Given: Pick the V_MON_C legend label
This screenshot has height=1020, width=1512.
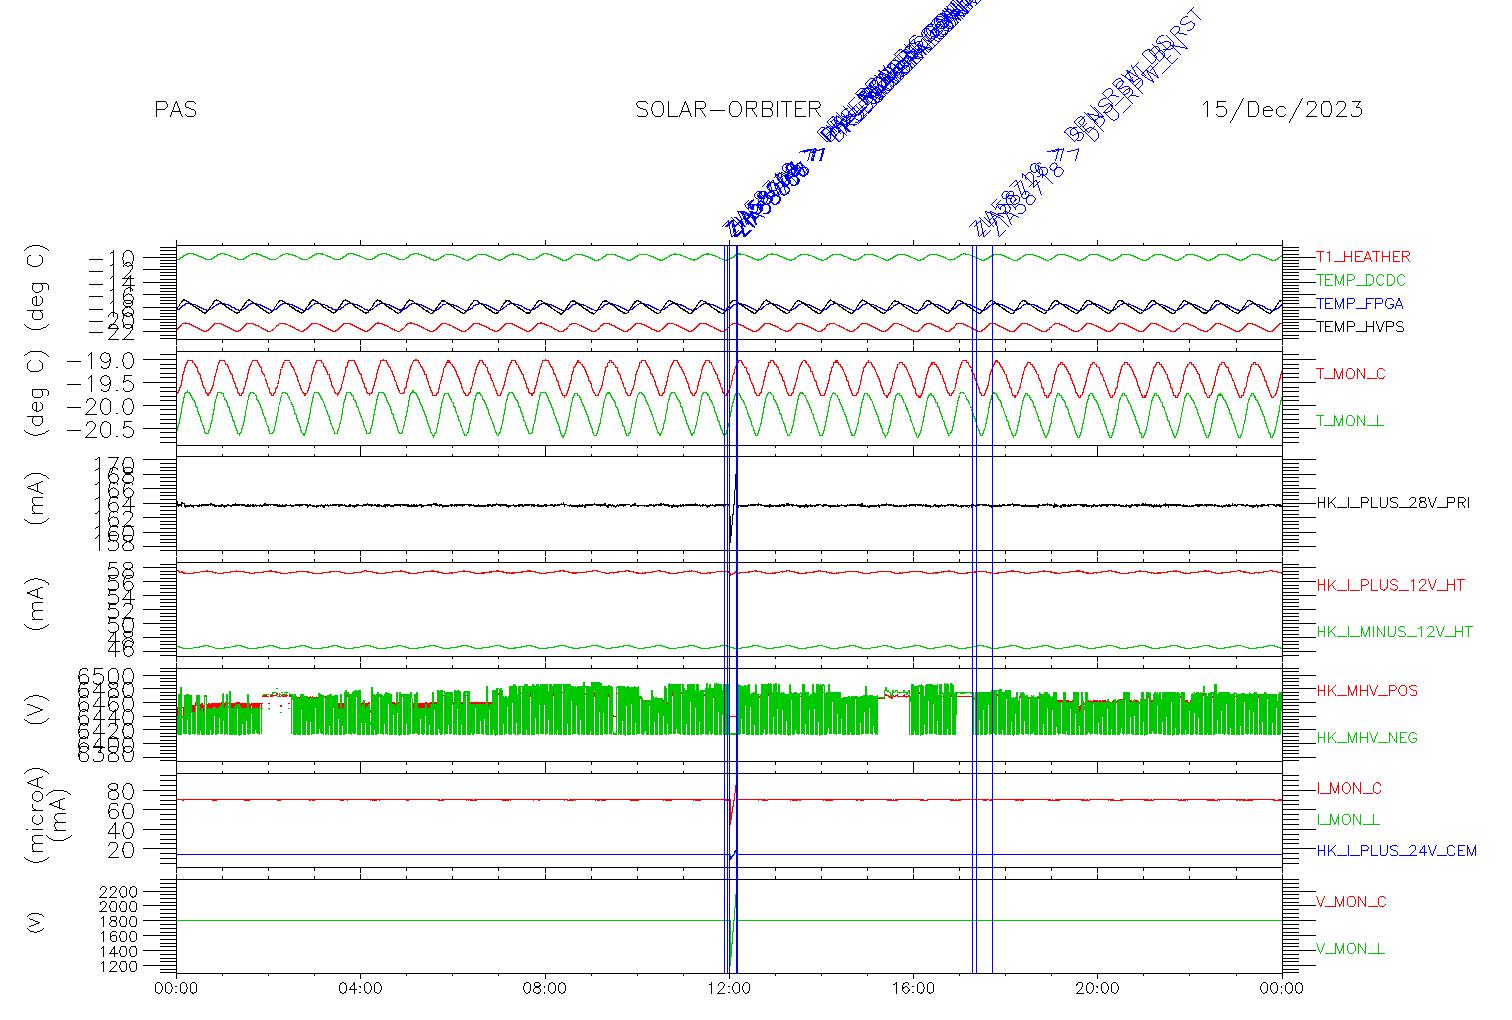Looking at the screenshot, I should coord(1351,902).
